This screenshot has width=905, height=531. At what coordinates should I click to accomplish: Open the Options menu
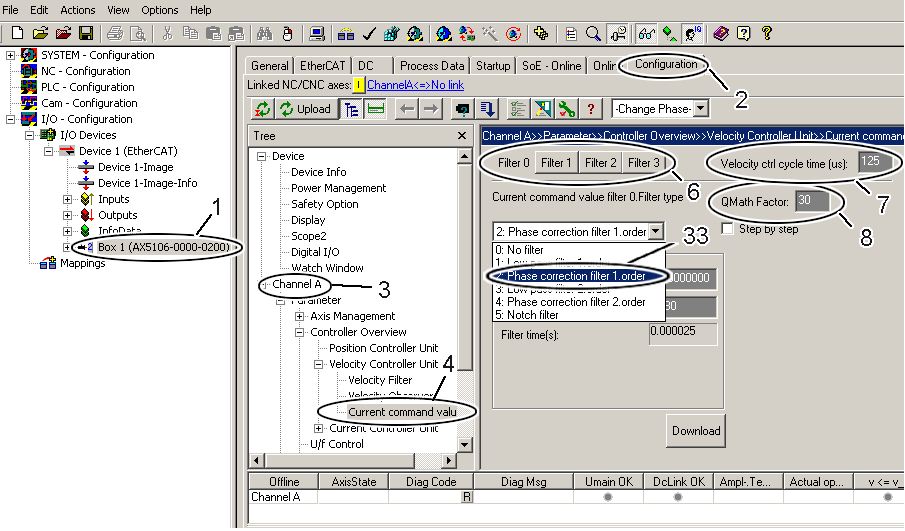(160, 10)
